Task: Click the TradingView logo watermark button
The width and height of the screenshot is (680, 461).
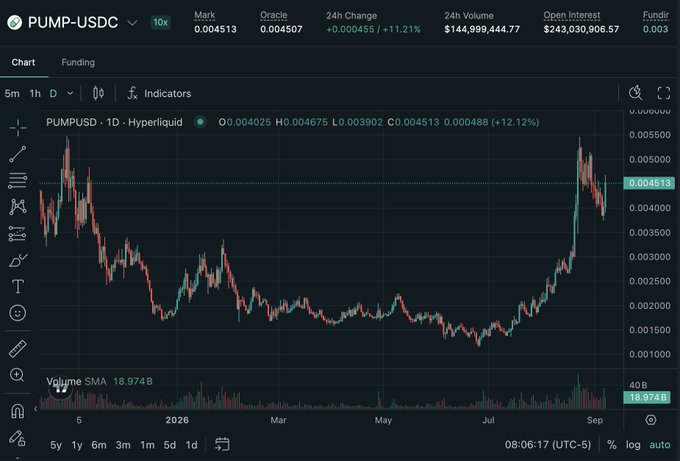Action: point(61,388)
